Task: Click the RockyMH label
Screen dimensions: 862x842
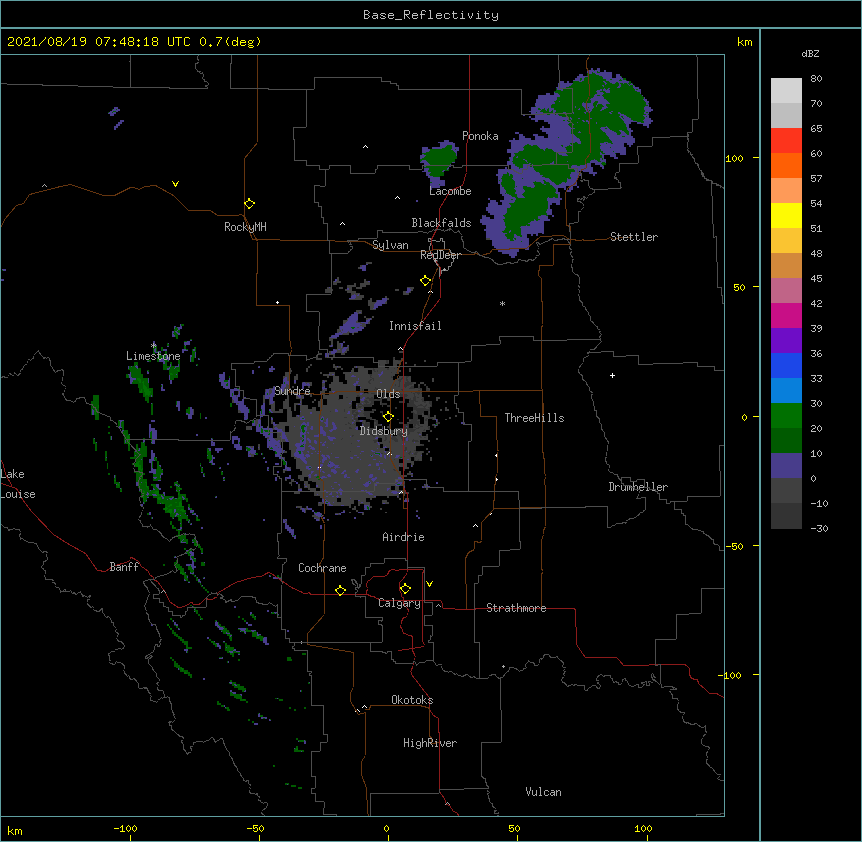Action: 245,227
